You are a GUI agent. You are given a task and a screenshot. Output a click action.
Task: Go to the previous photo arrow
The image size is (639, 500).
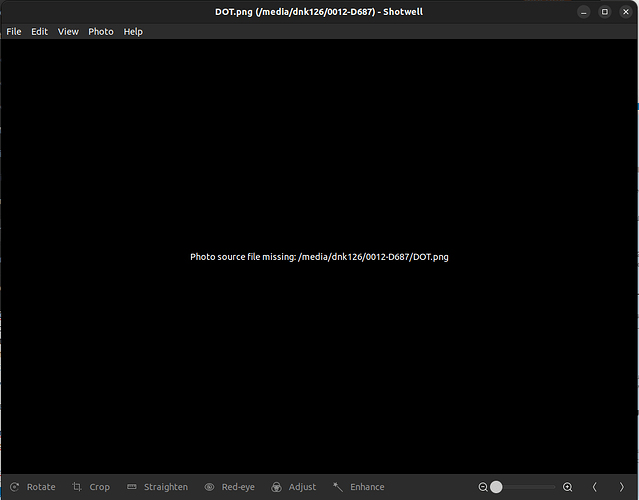pos(595,487)
